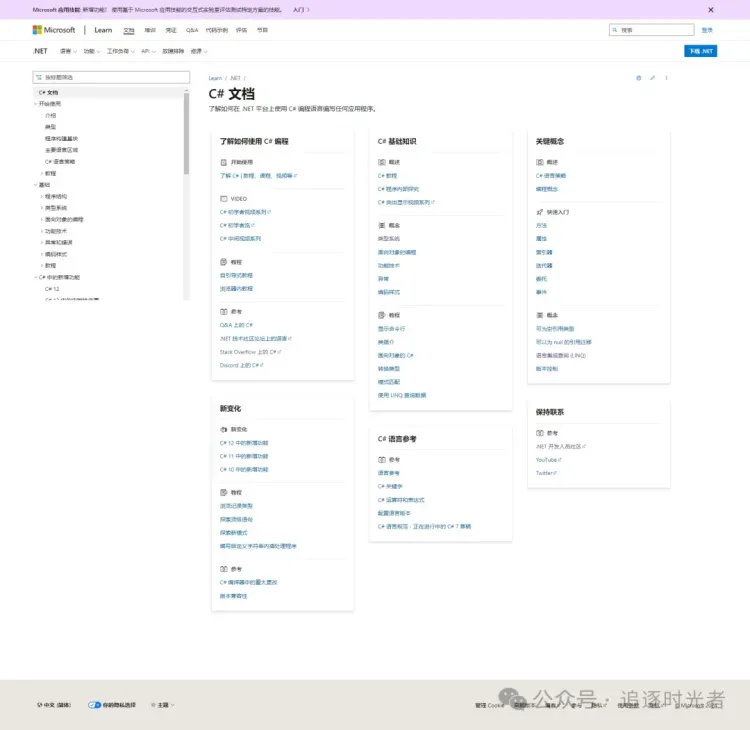The image size is (750, 730).
Task: Expand the 类型系统 sidebar node
Action: tap(42, 208)
